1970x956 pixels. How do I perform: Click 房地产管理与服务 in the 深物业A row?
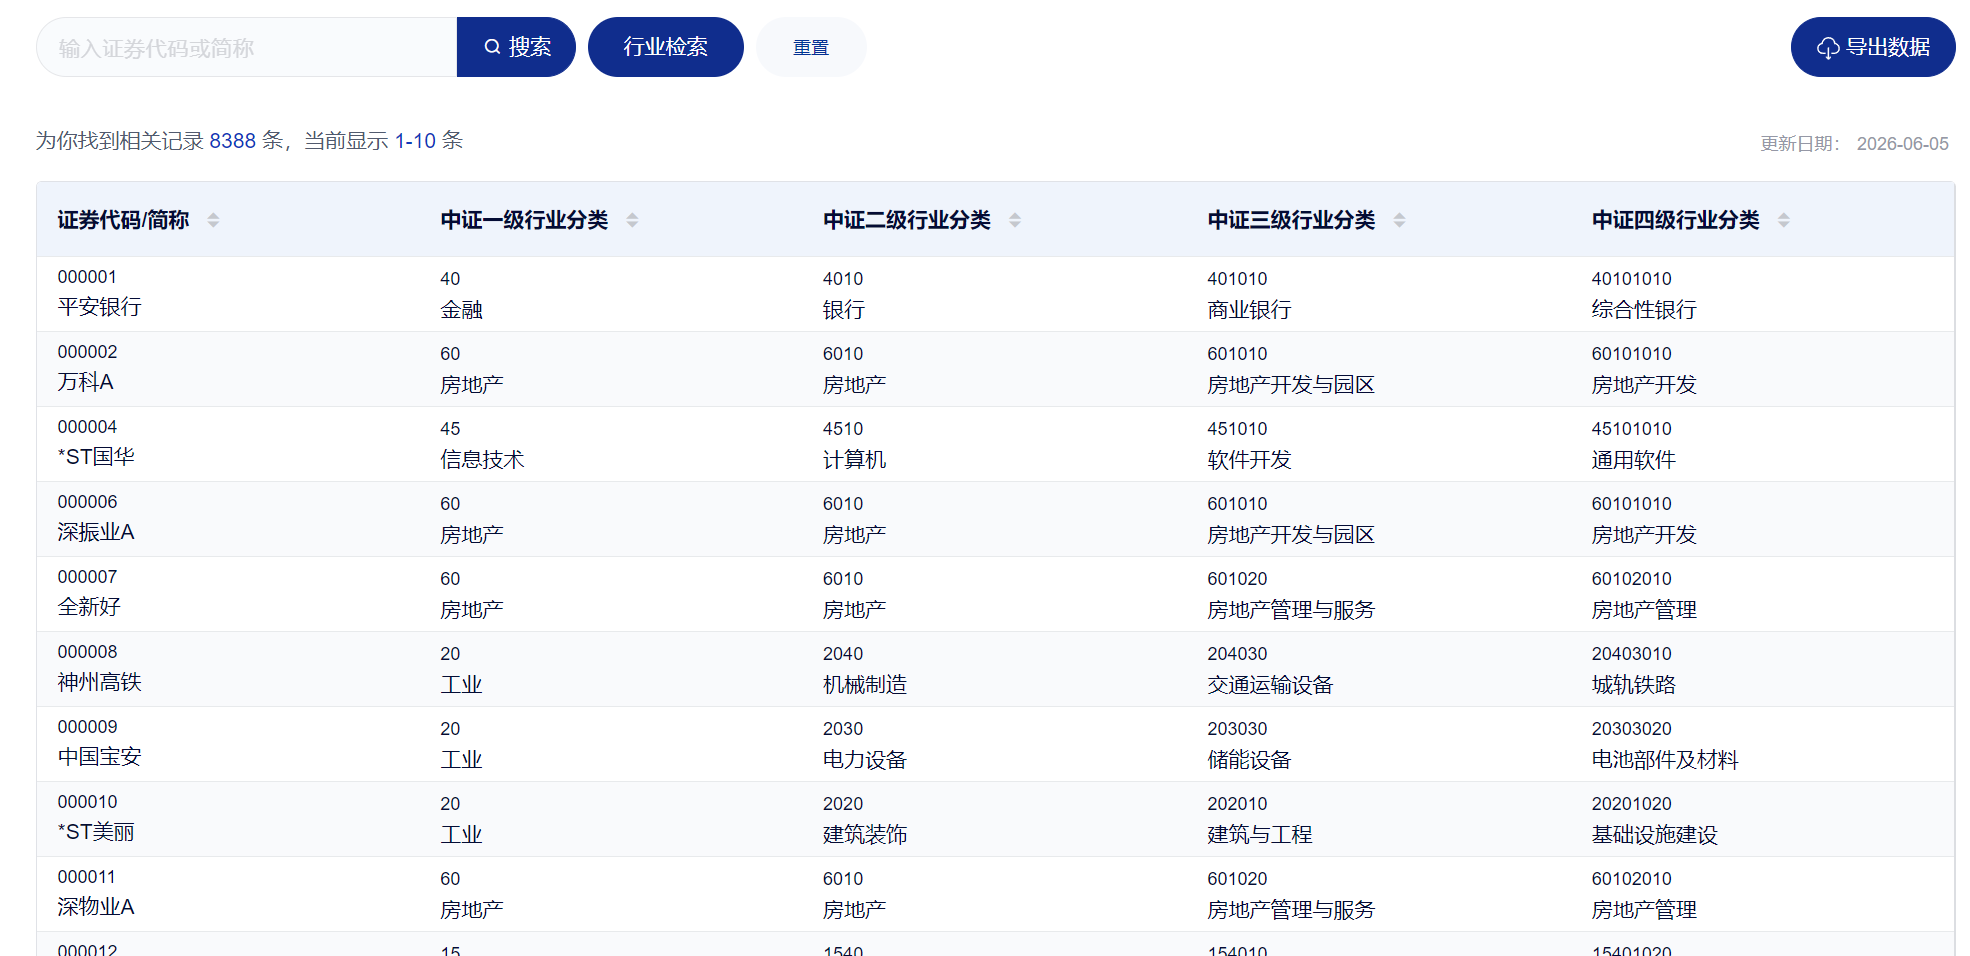pos(1291,910)
